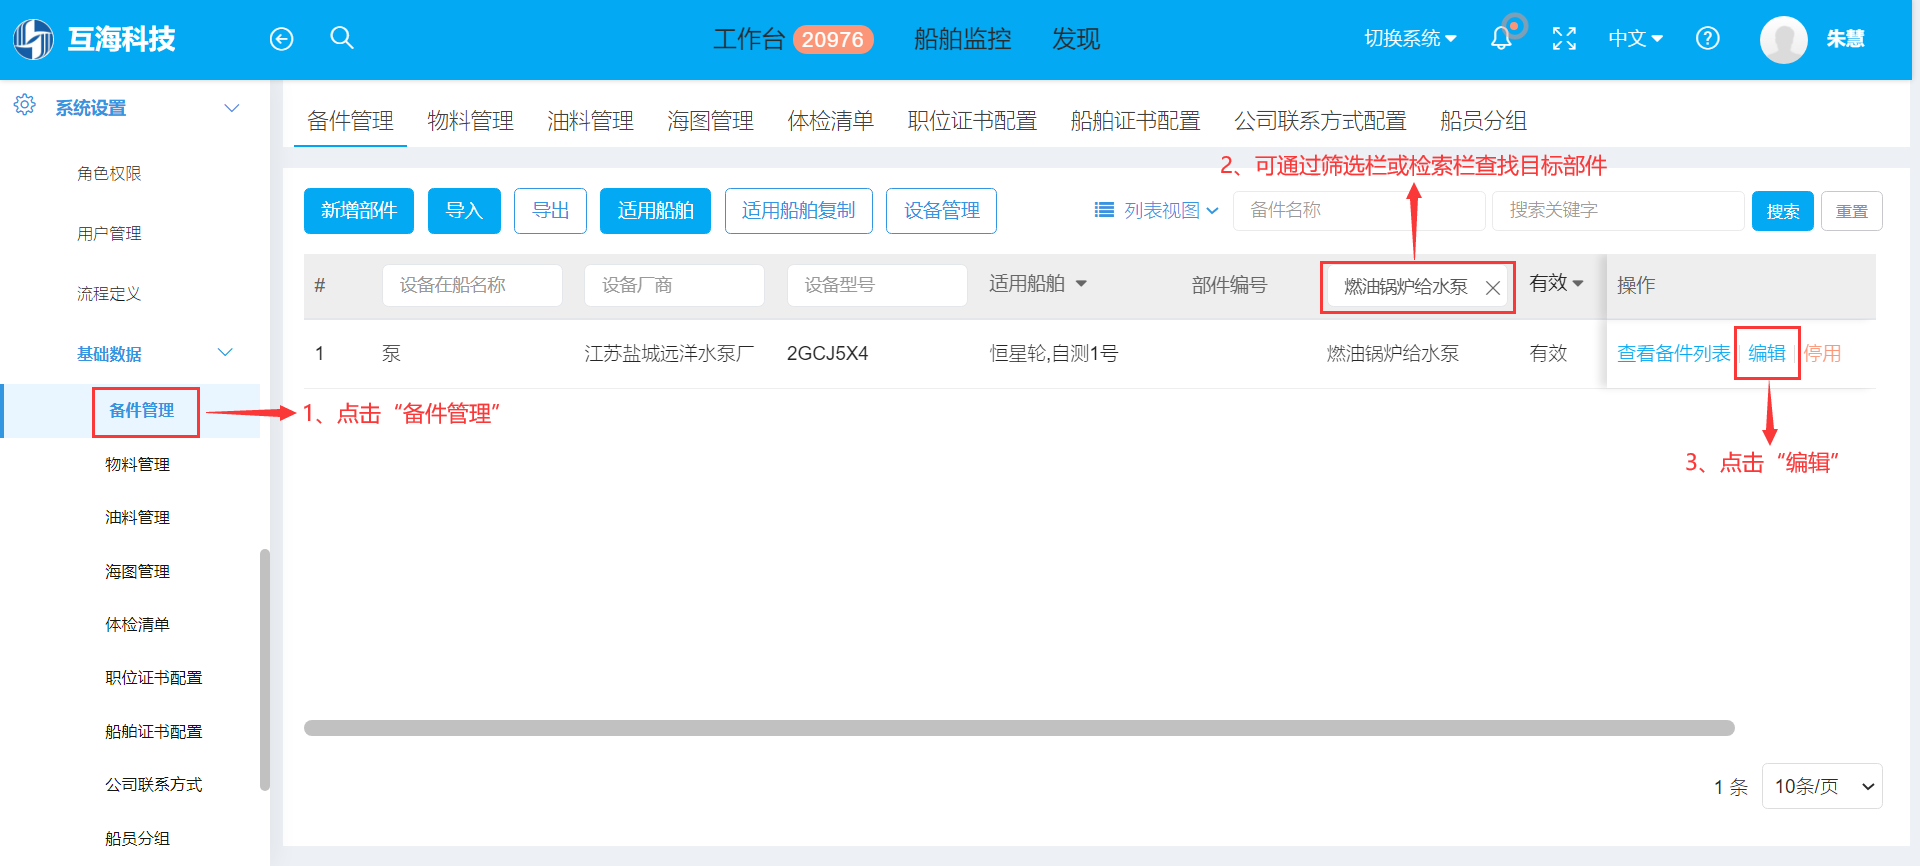Select 船舶证书配置 in sidebar
The height and width of the screenshot is (866, 1920).
pyautogui.click(x=153, y=731)
